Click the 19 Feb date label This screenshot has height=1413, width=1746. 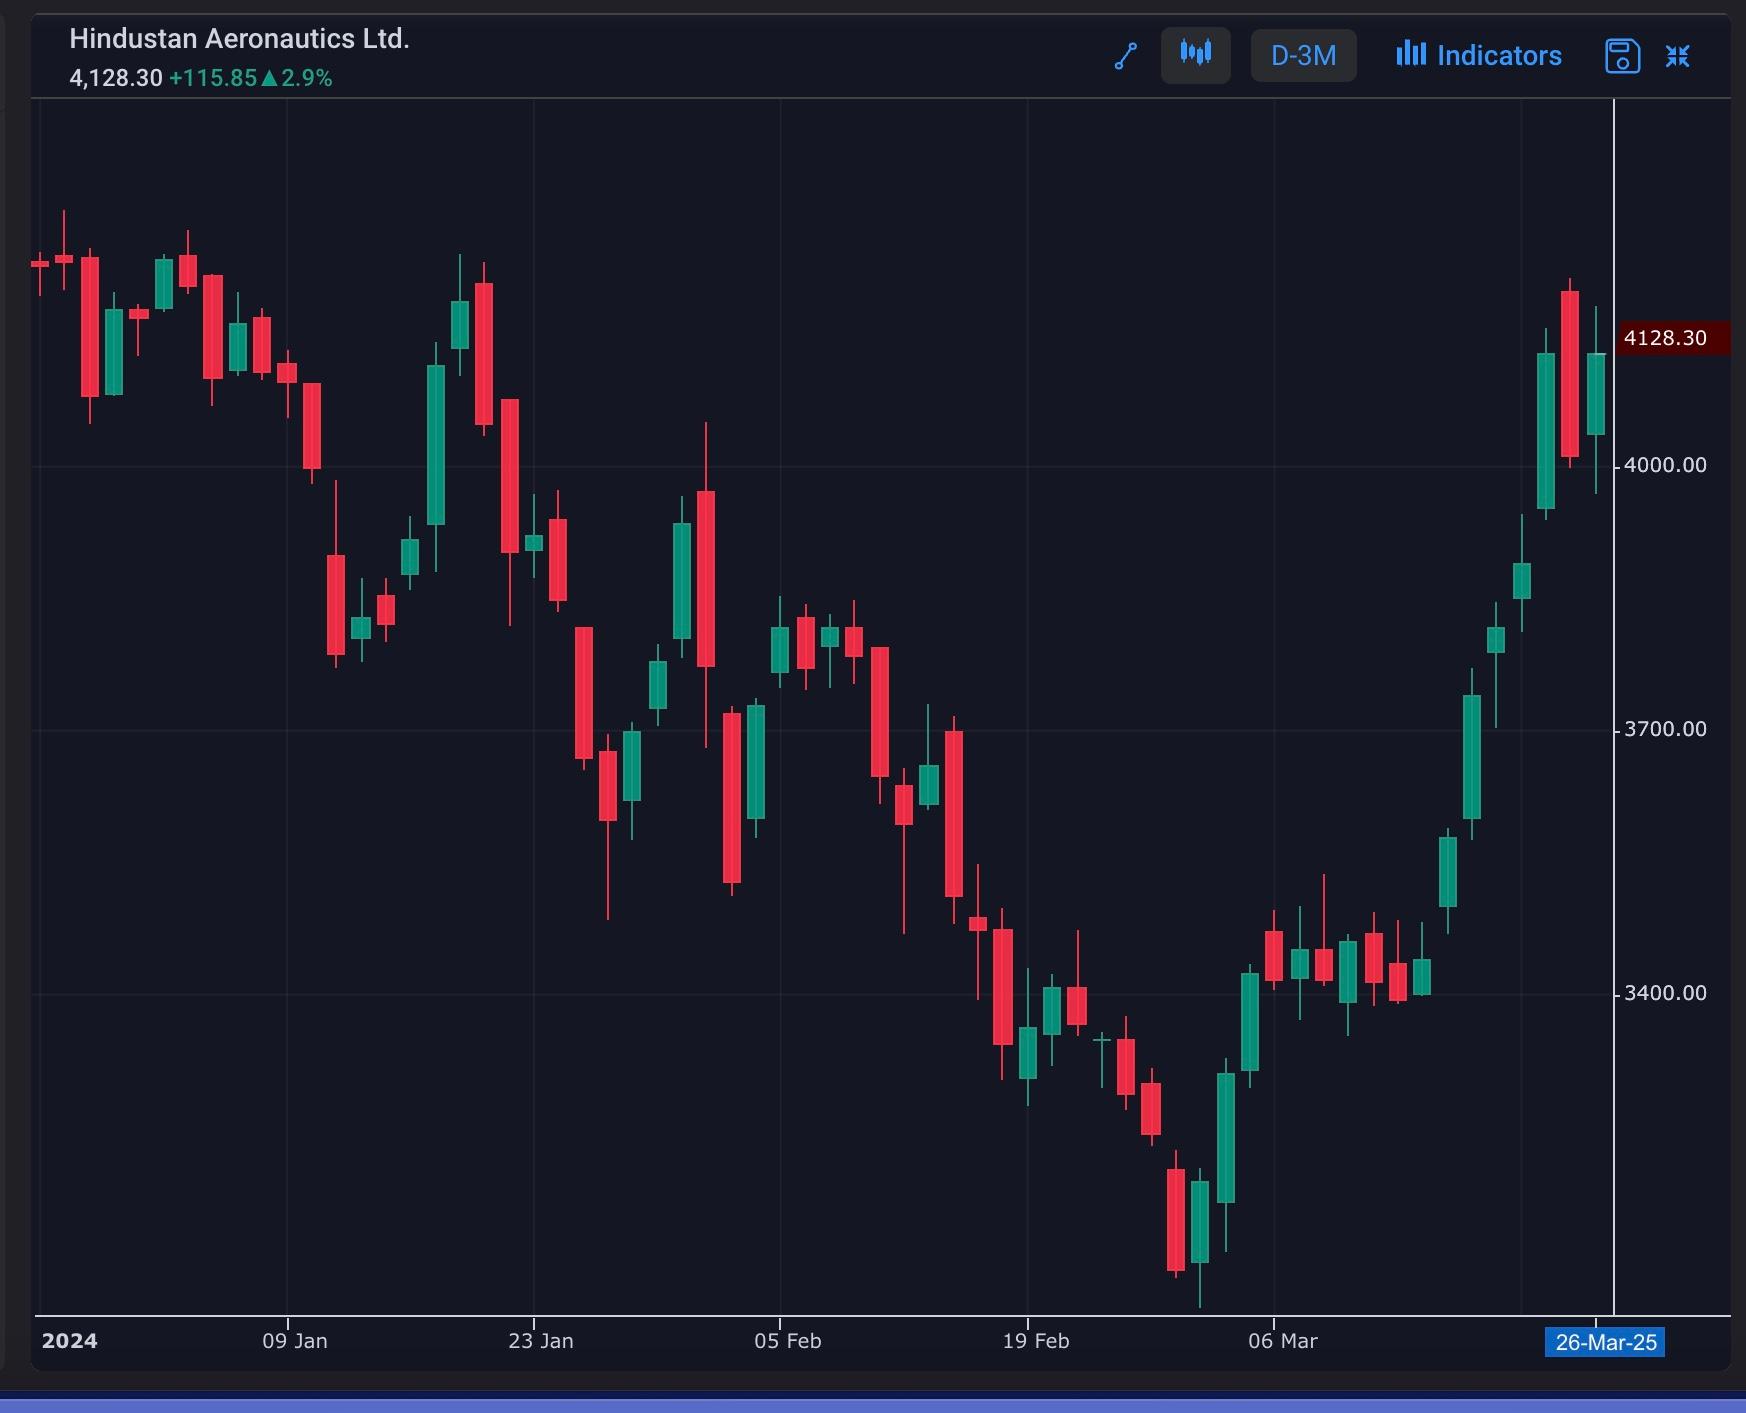1036,1341
